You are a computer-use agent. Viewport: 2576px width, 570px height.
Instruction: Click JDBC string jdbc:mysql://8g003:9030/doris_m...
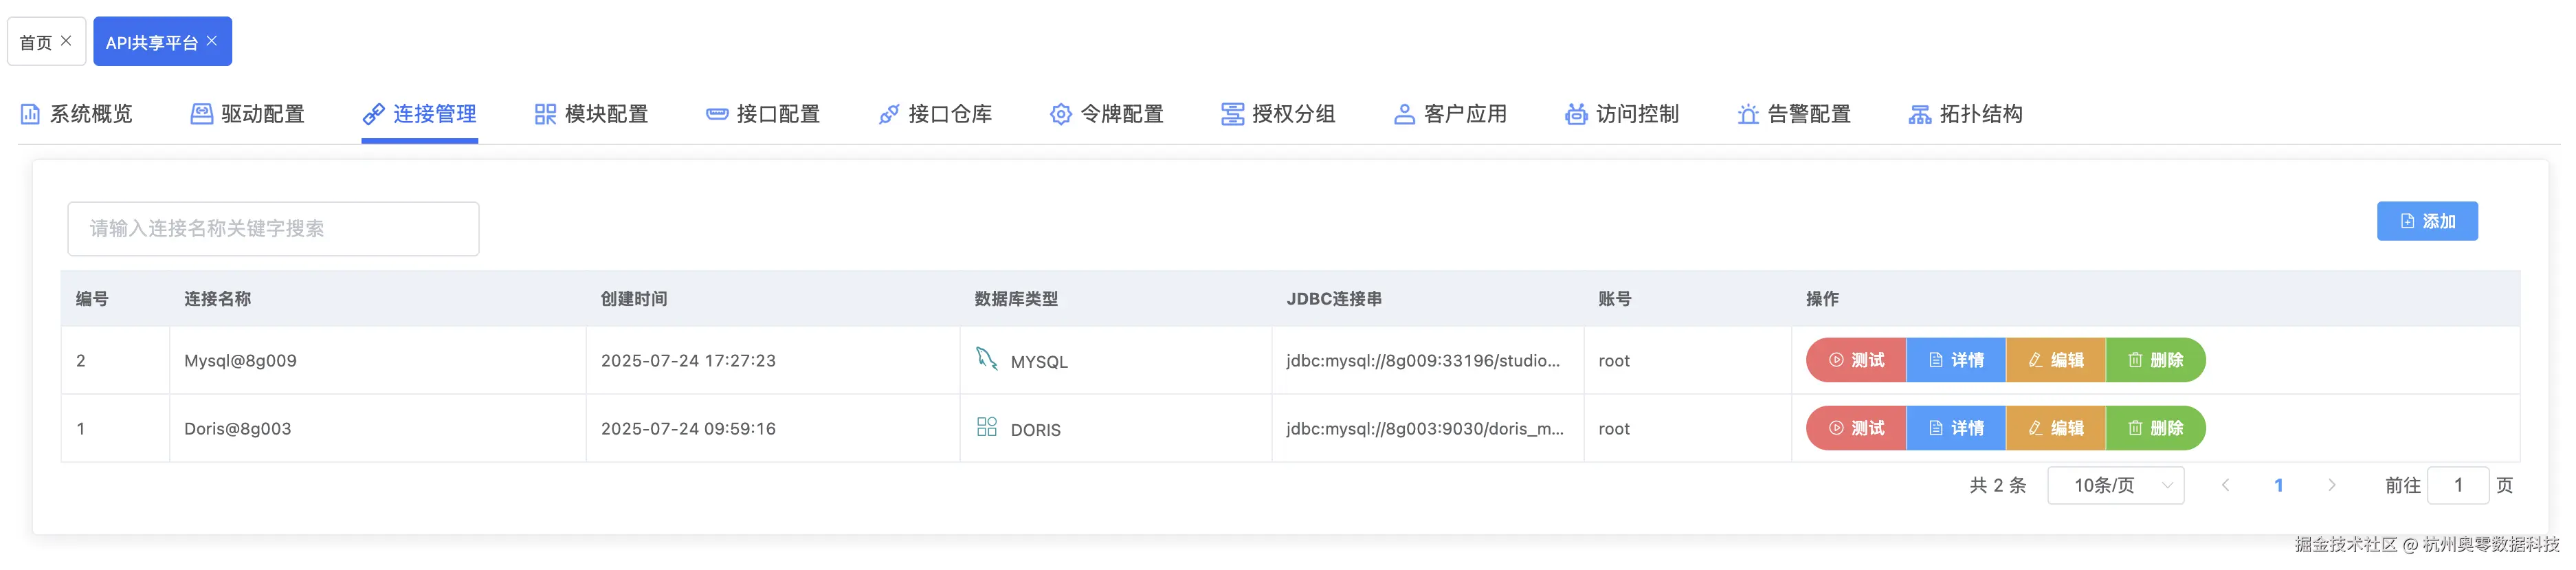(1425, 429)
